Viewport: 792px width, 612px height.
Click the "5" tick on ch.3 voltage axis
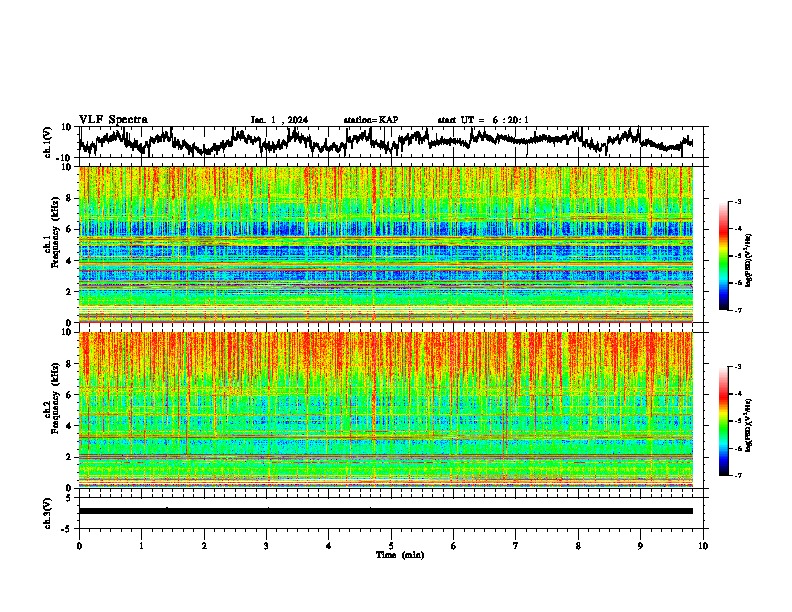[69, 498]
